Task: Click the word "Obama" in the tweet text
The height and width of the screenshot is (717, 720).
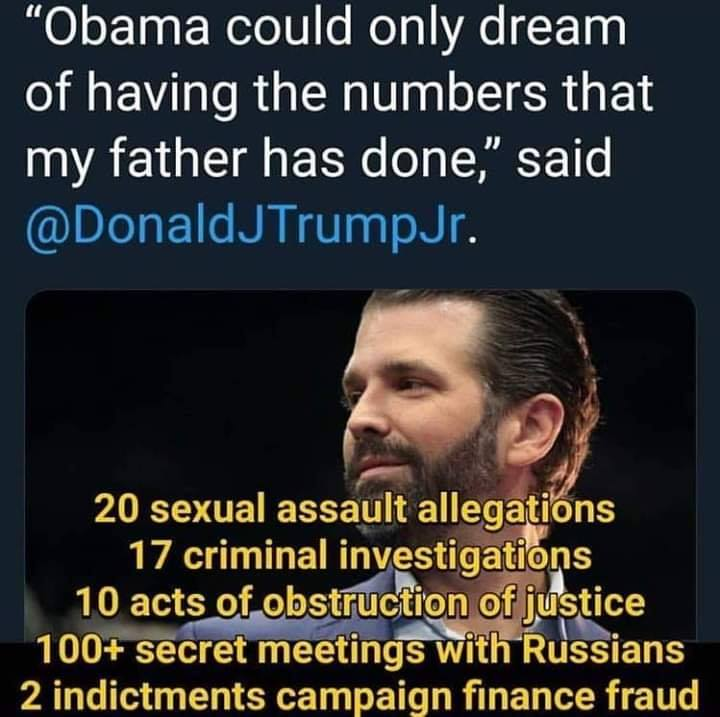Action: 126,28
